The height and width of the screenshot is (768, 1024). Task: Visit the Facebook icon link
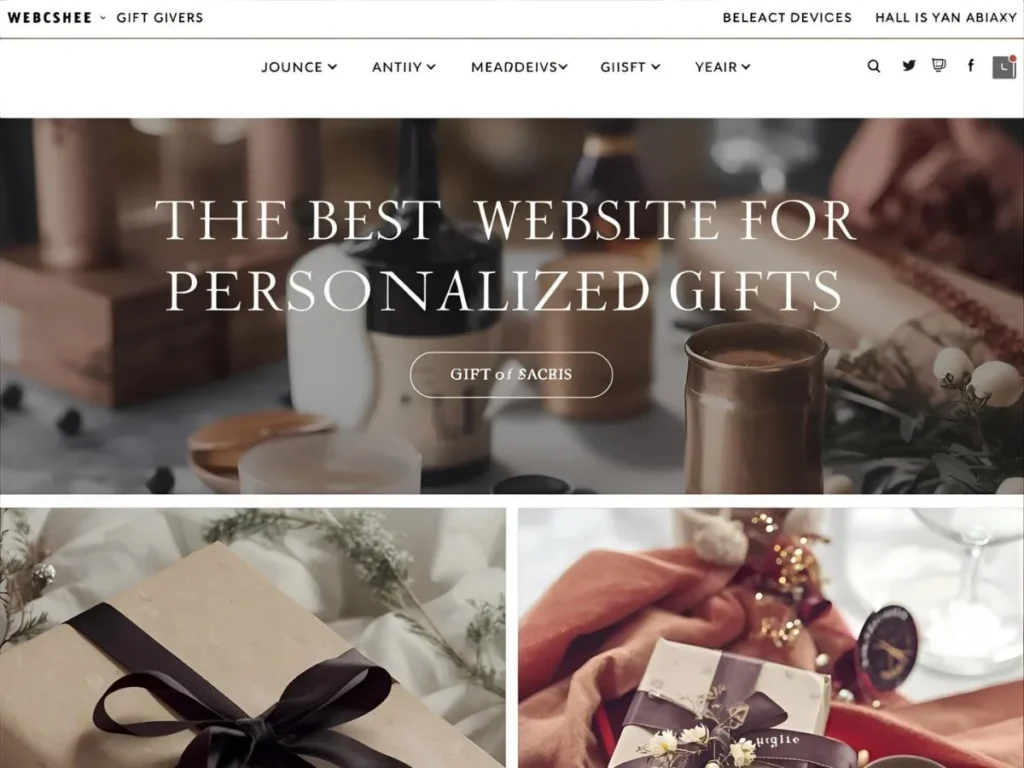pyautogui.click(x=970, y=65)
